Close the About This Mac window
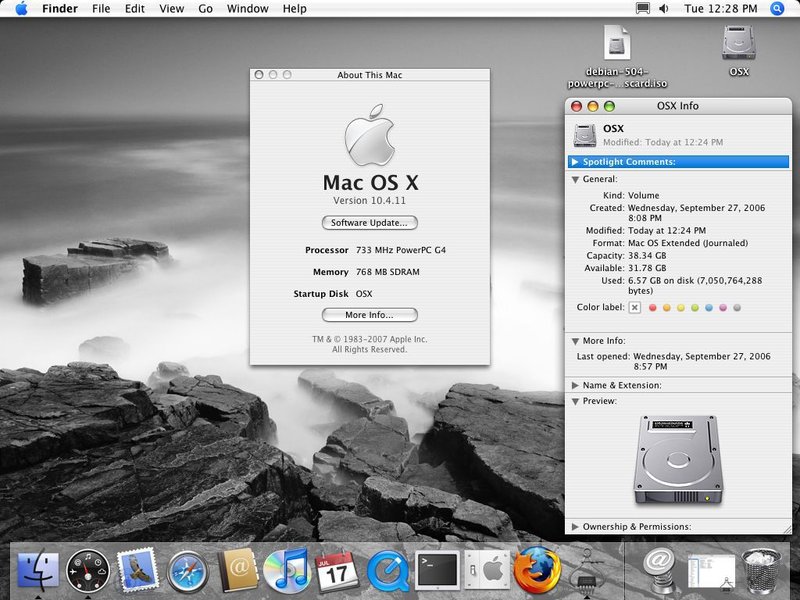 259,75
